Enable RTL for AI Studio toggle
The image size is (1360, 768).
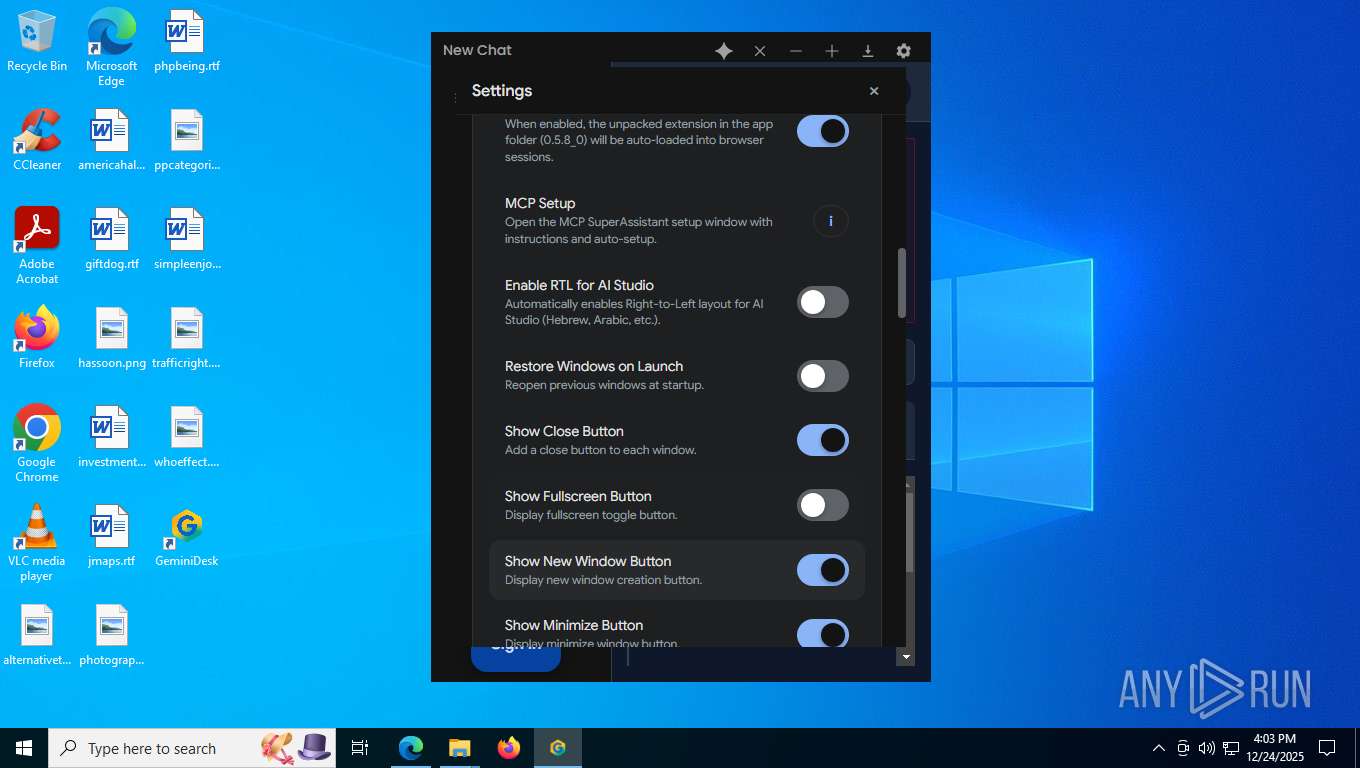[x=823, y=302]
